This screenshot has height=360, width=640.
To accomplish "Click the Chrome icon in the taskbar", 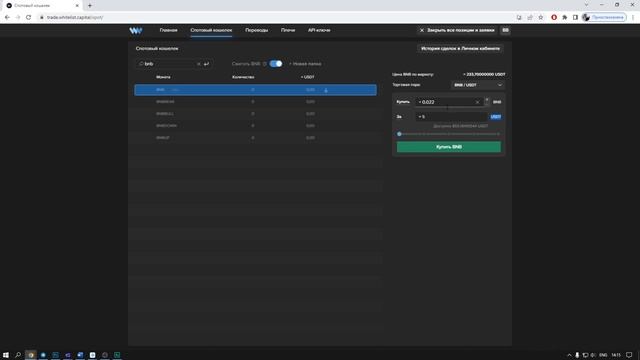I will coord(31,355).
